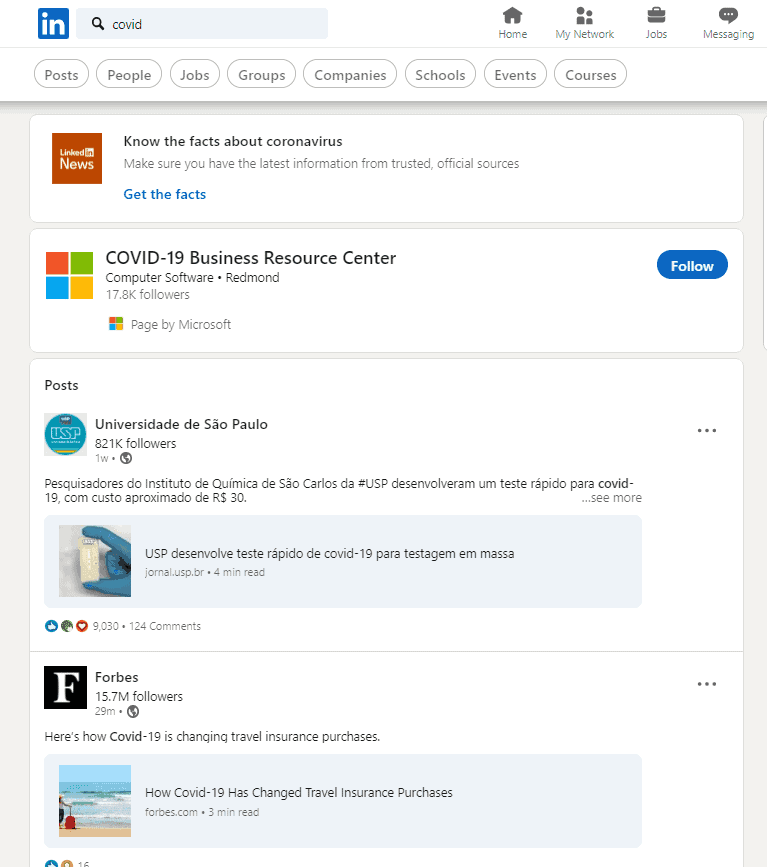Screen dimensions: 767x867
Task: Filter results by Schools
Action: coord(440,74)
